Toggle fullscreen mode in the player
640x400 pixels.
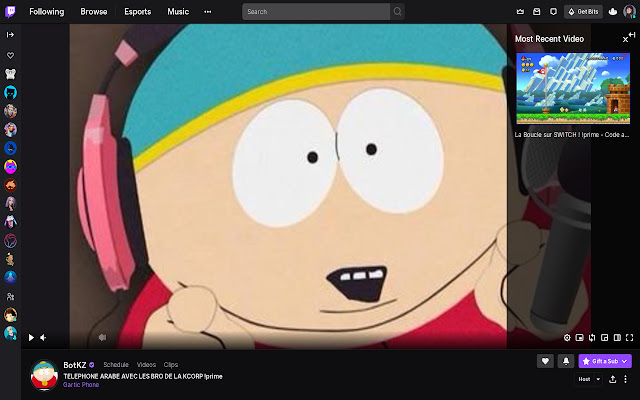[x=630, y=338]
